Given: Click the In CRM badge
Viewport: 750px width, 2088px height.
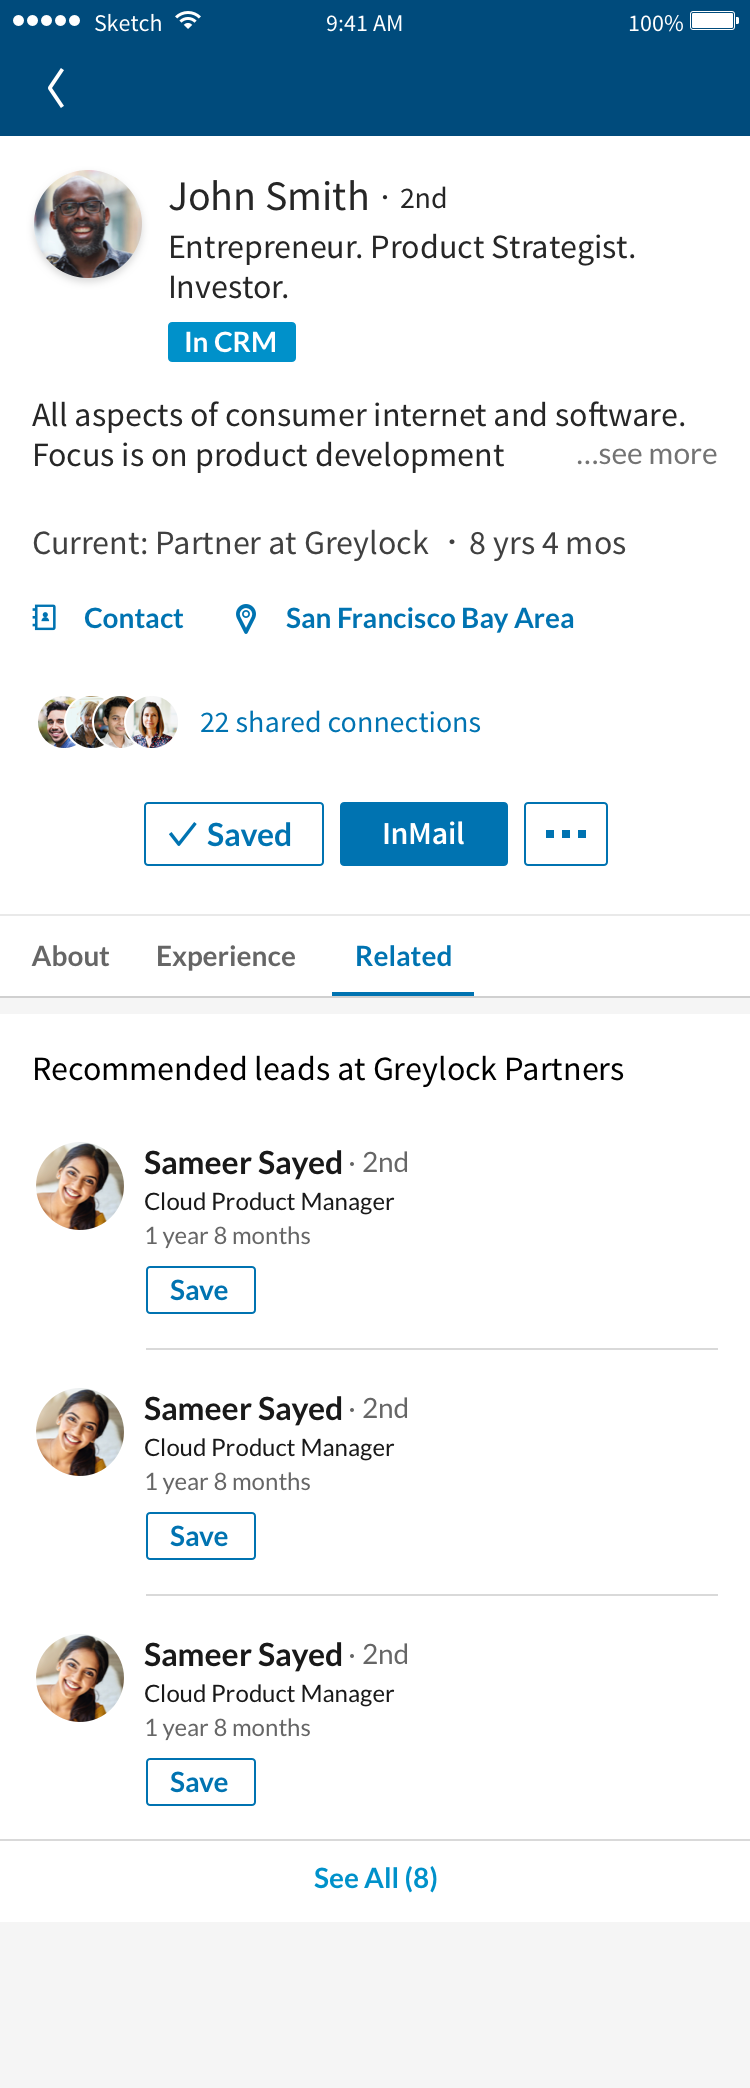Looking at the screenshot, I should (x=232, y=342).
